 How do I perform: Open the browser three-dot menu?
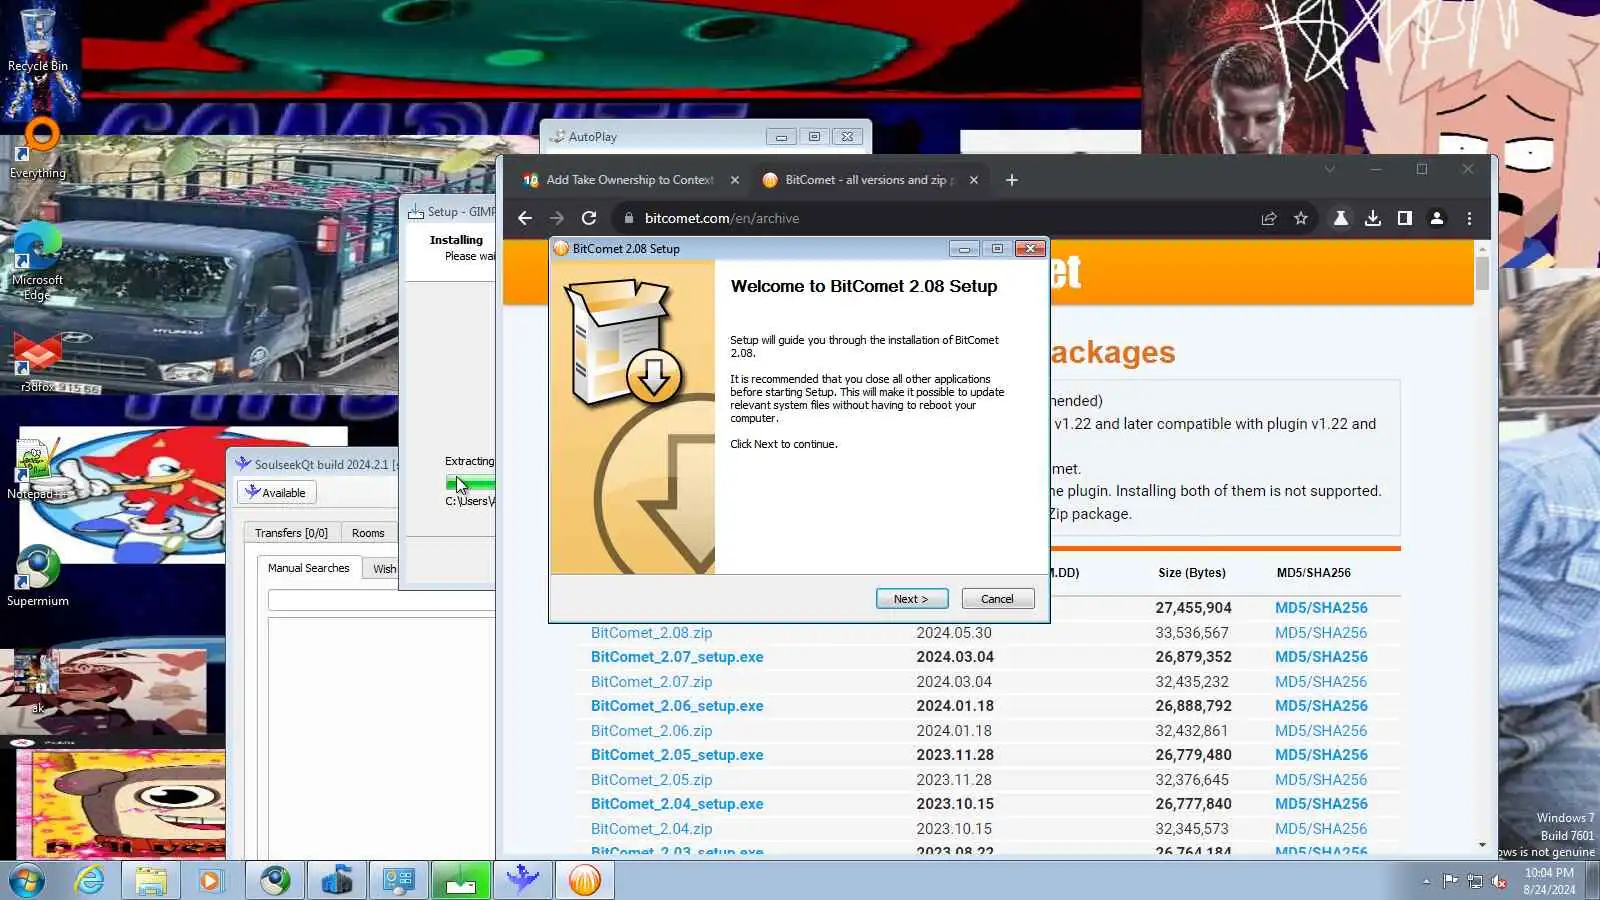1469,218
